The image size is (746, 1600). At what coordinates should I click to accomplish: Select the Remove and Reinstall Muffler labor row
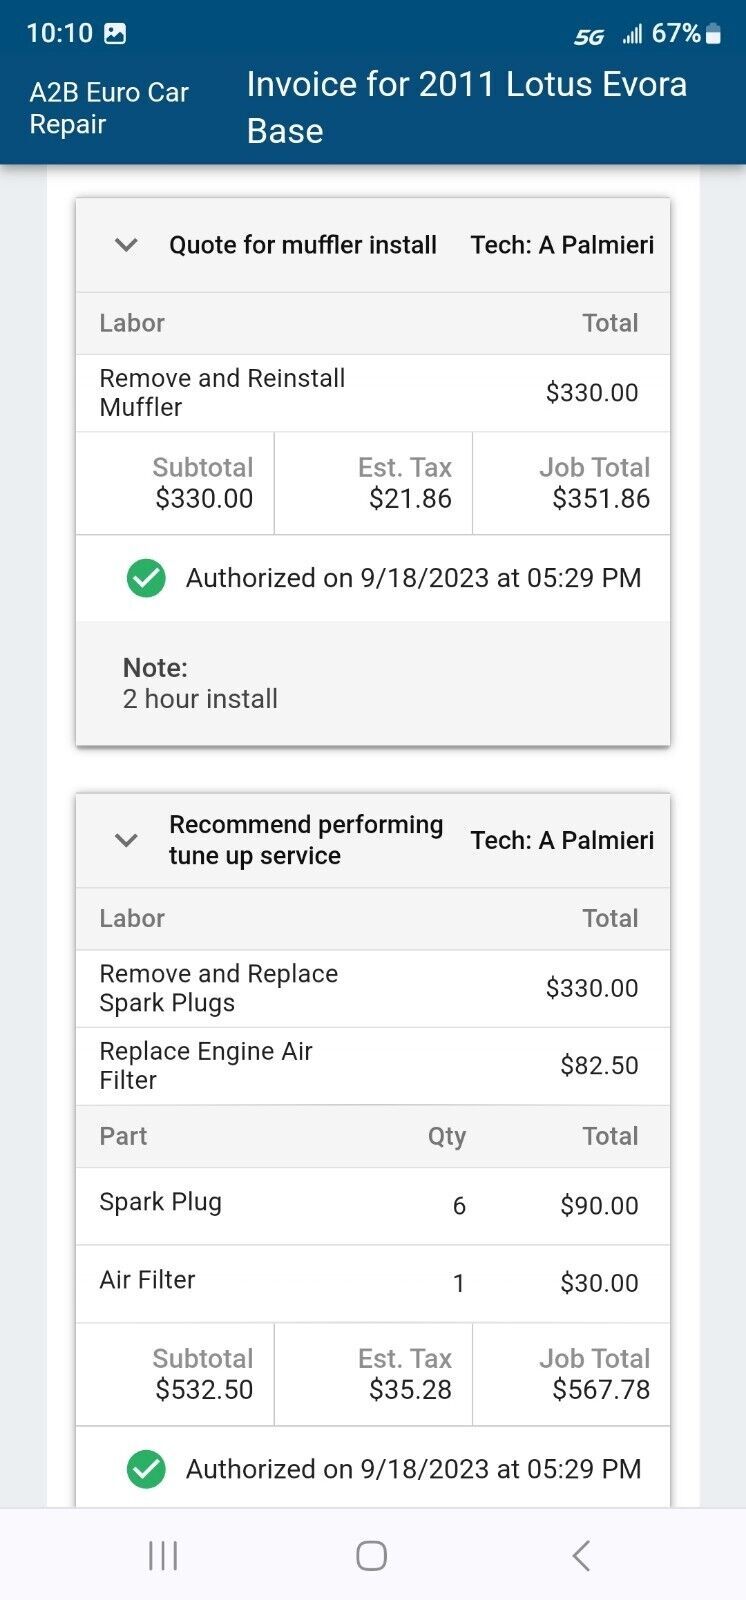pyautogui.click(x=372, y=393)
